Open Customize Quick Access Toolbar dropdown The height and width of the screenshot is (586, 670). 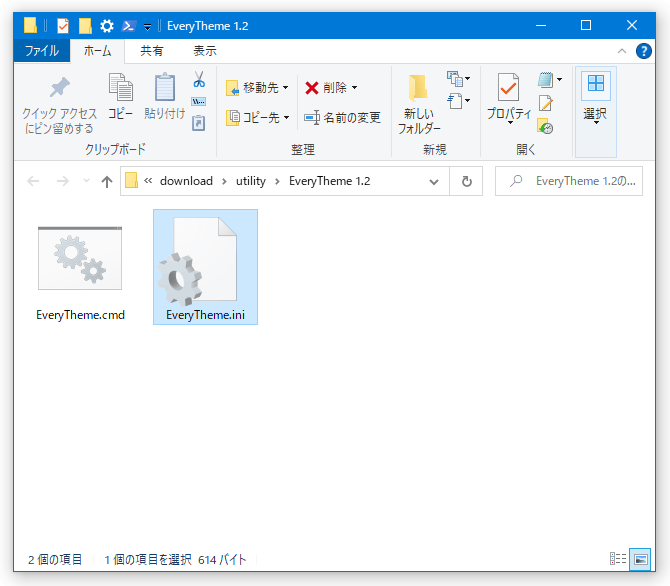(x=147, y=27)
